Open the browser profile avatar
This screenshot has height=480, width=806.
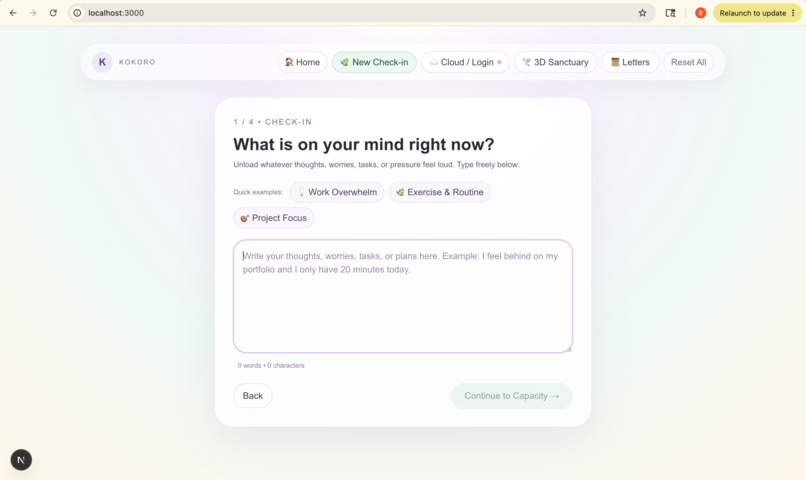(700, 13)
